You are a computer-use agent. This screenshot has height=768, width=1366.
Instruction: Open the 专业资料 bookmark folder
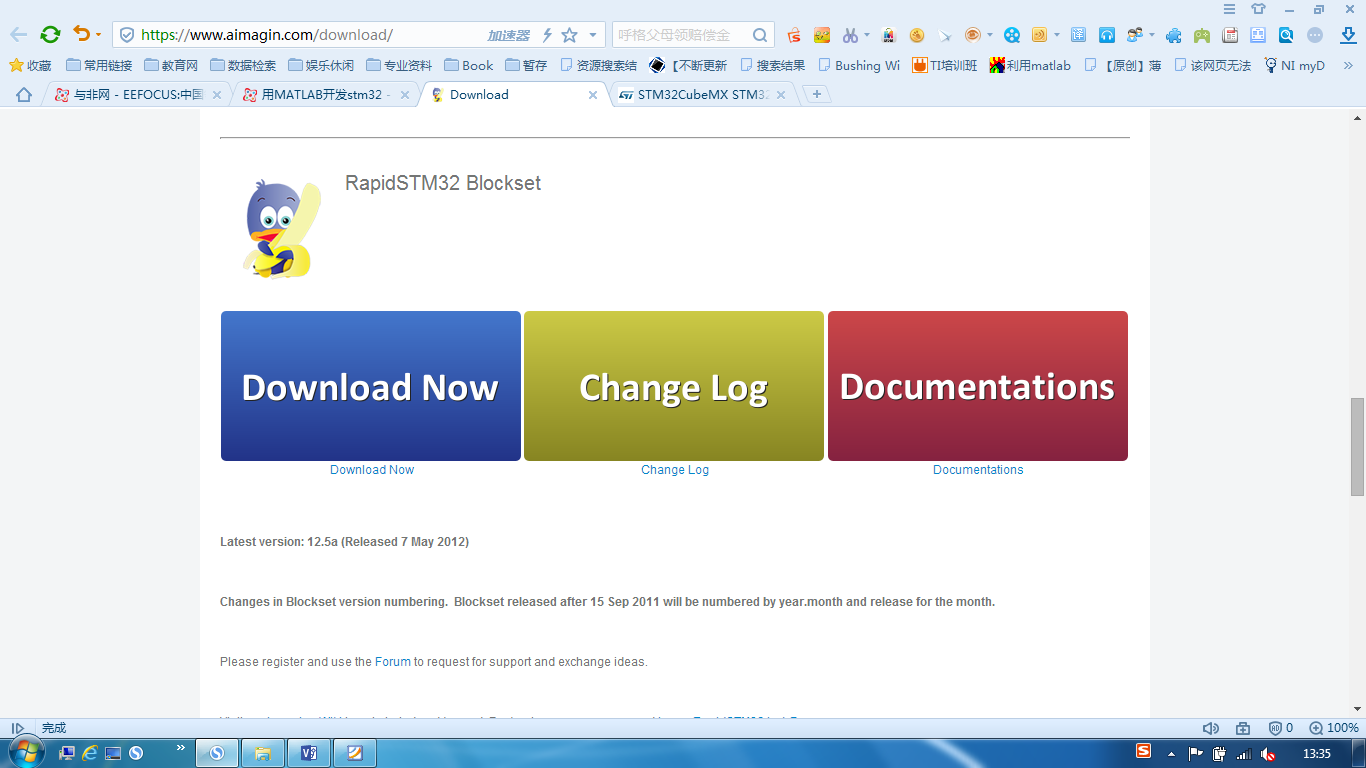399,65
